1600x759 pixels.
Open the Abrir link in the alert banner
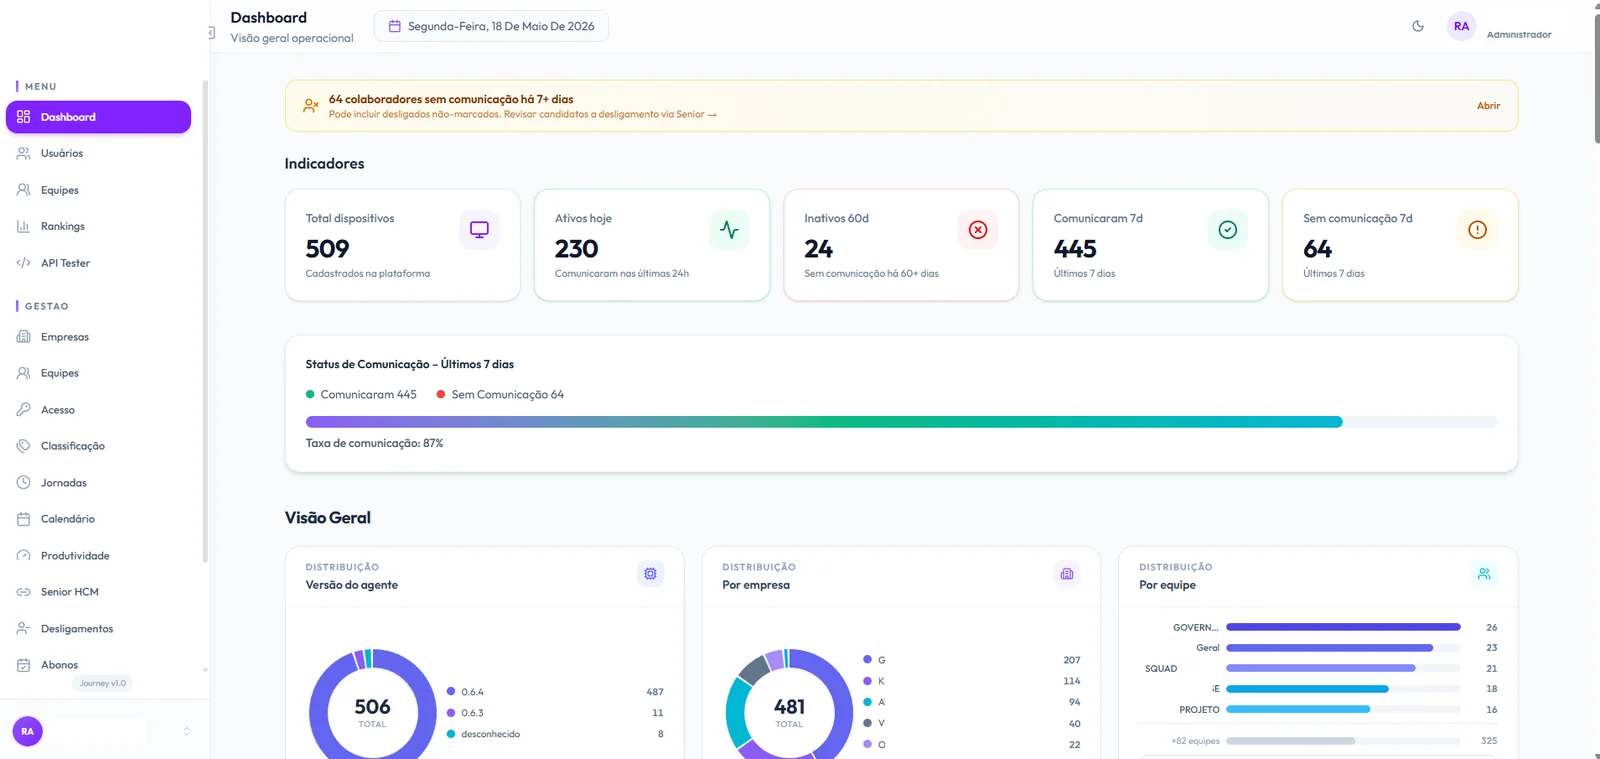[1488, 105]
